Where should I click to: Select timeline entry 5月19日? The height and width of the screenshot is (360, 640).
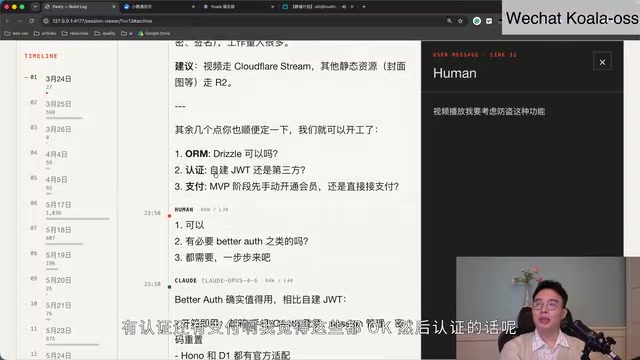tap(58, 255)
